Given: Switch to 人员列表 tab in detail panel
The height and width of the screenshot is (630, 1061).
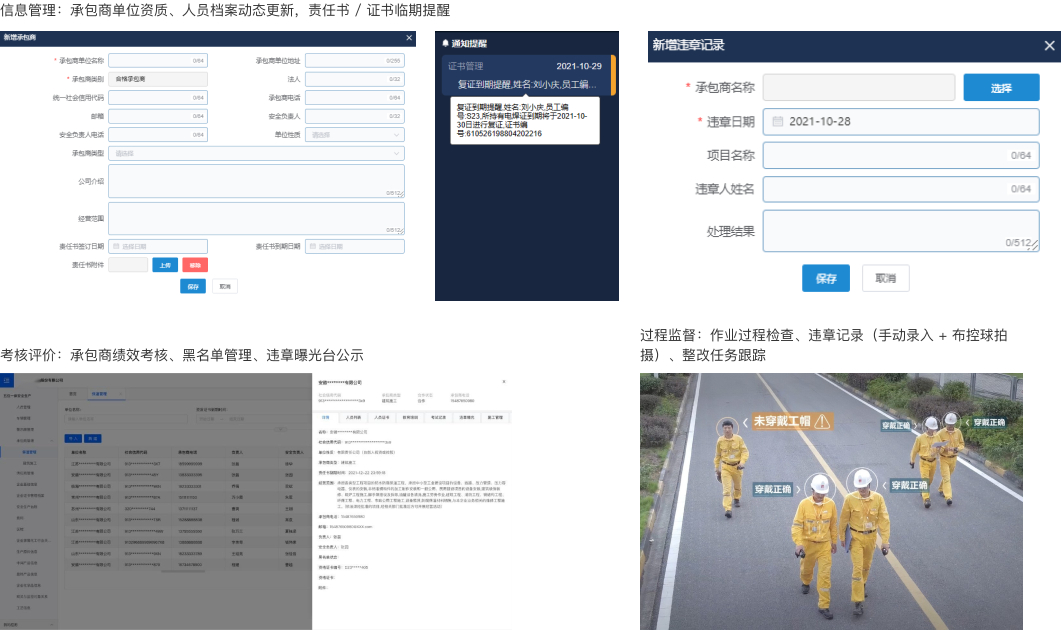Looking at the screenshot, I should click(x=353, y=416).
